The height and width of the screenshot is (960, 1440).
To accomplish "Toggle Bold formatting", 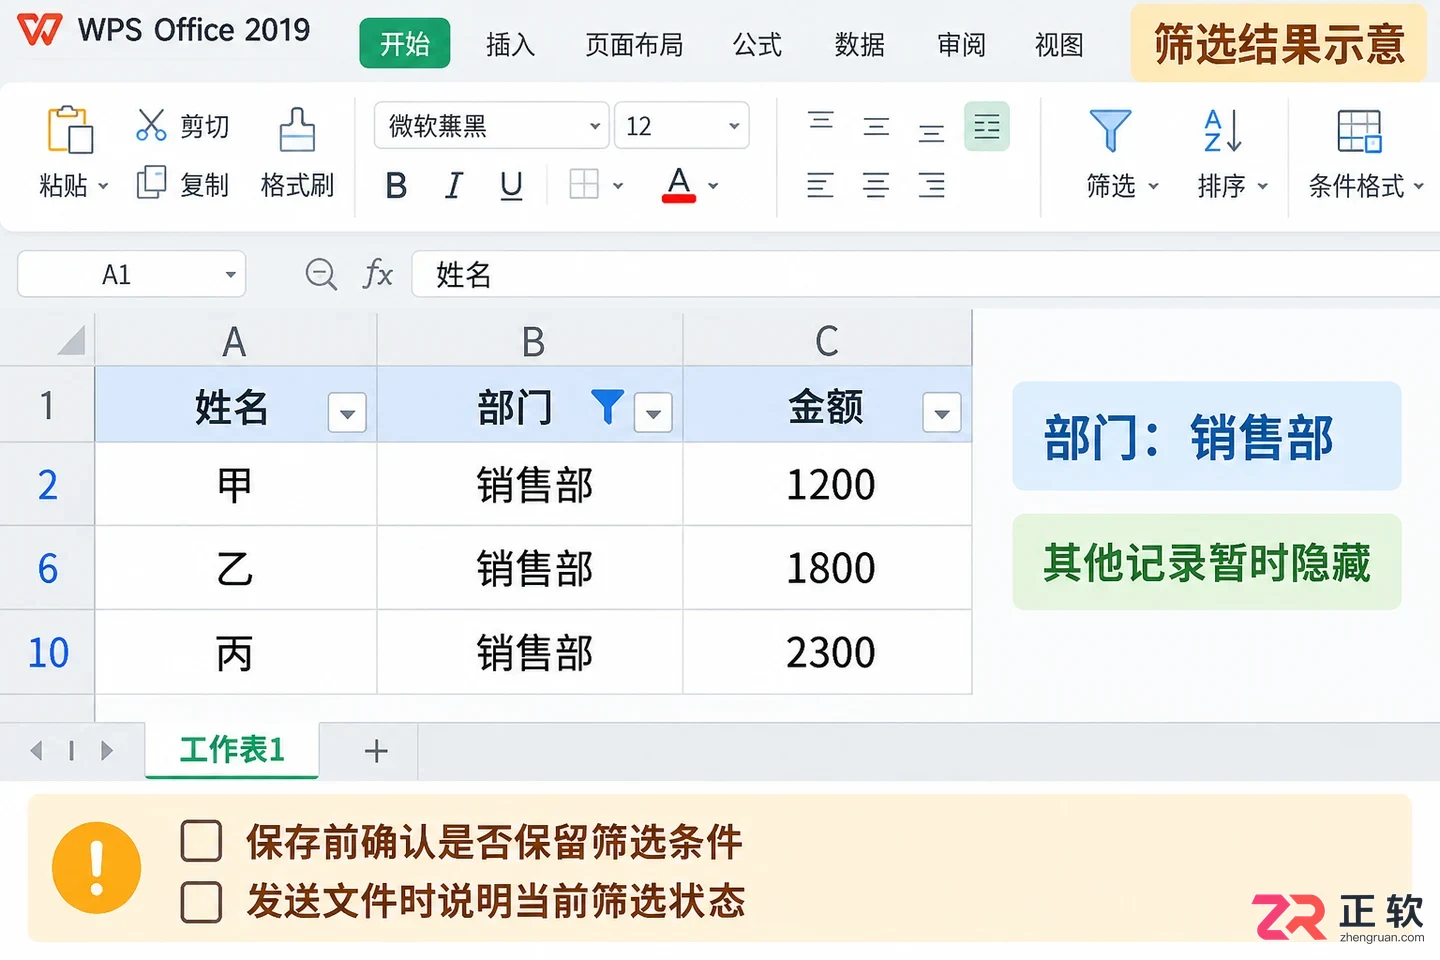I will tap(396, 185).
